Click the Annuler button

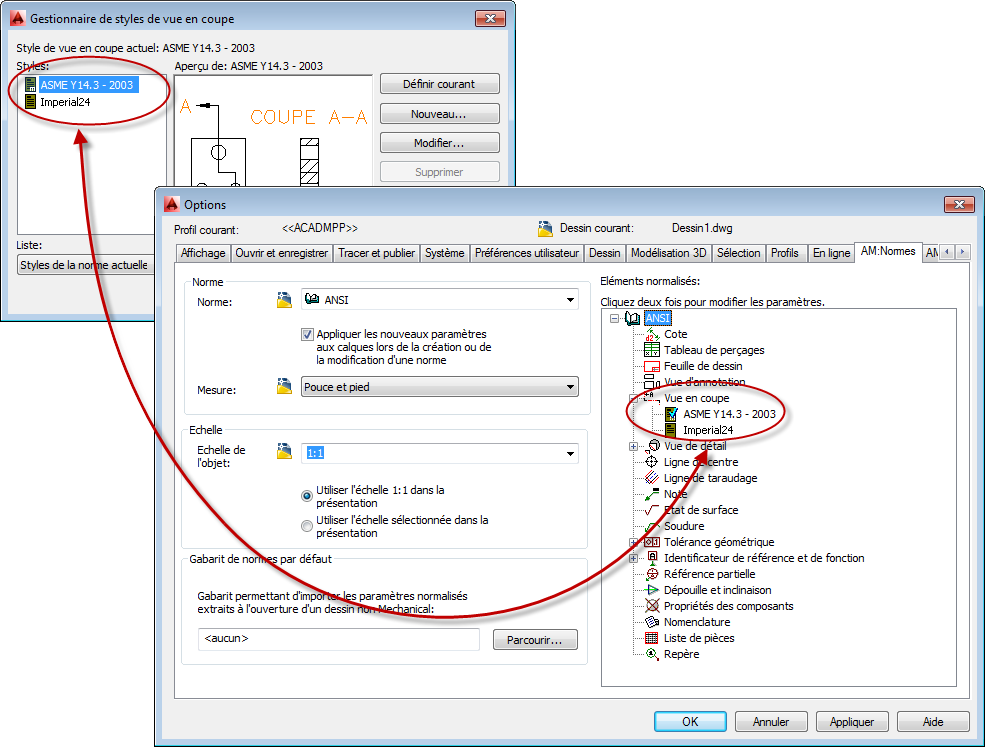[771, 722]
